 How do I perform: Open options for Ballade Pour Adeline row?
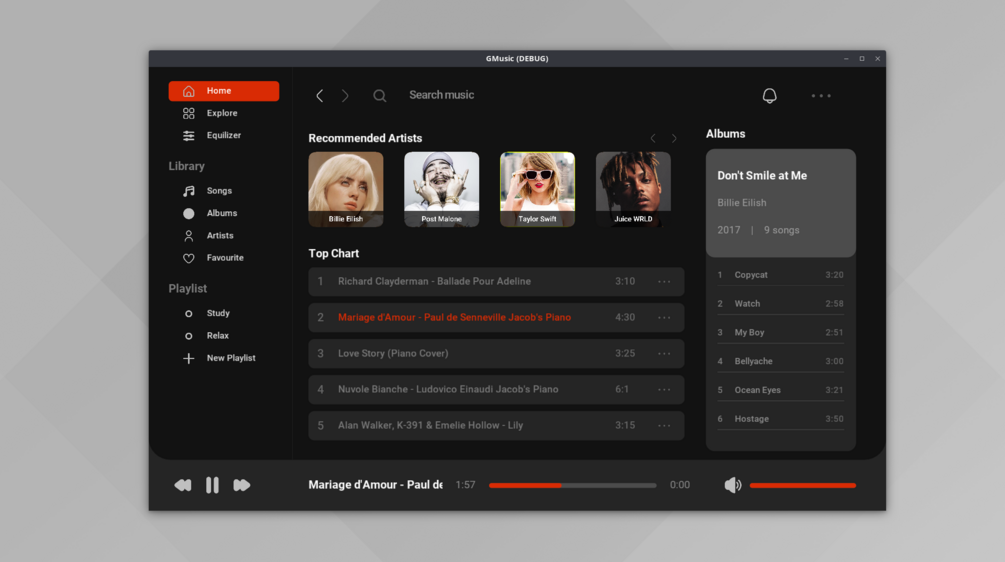click(664, 281)
